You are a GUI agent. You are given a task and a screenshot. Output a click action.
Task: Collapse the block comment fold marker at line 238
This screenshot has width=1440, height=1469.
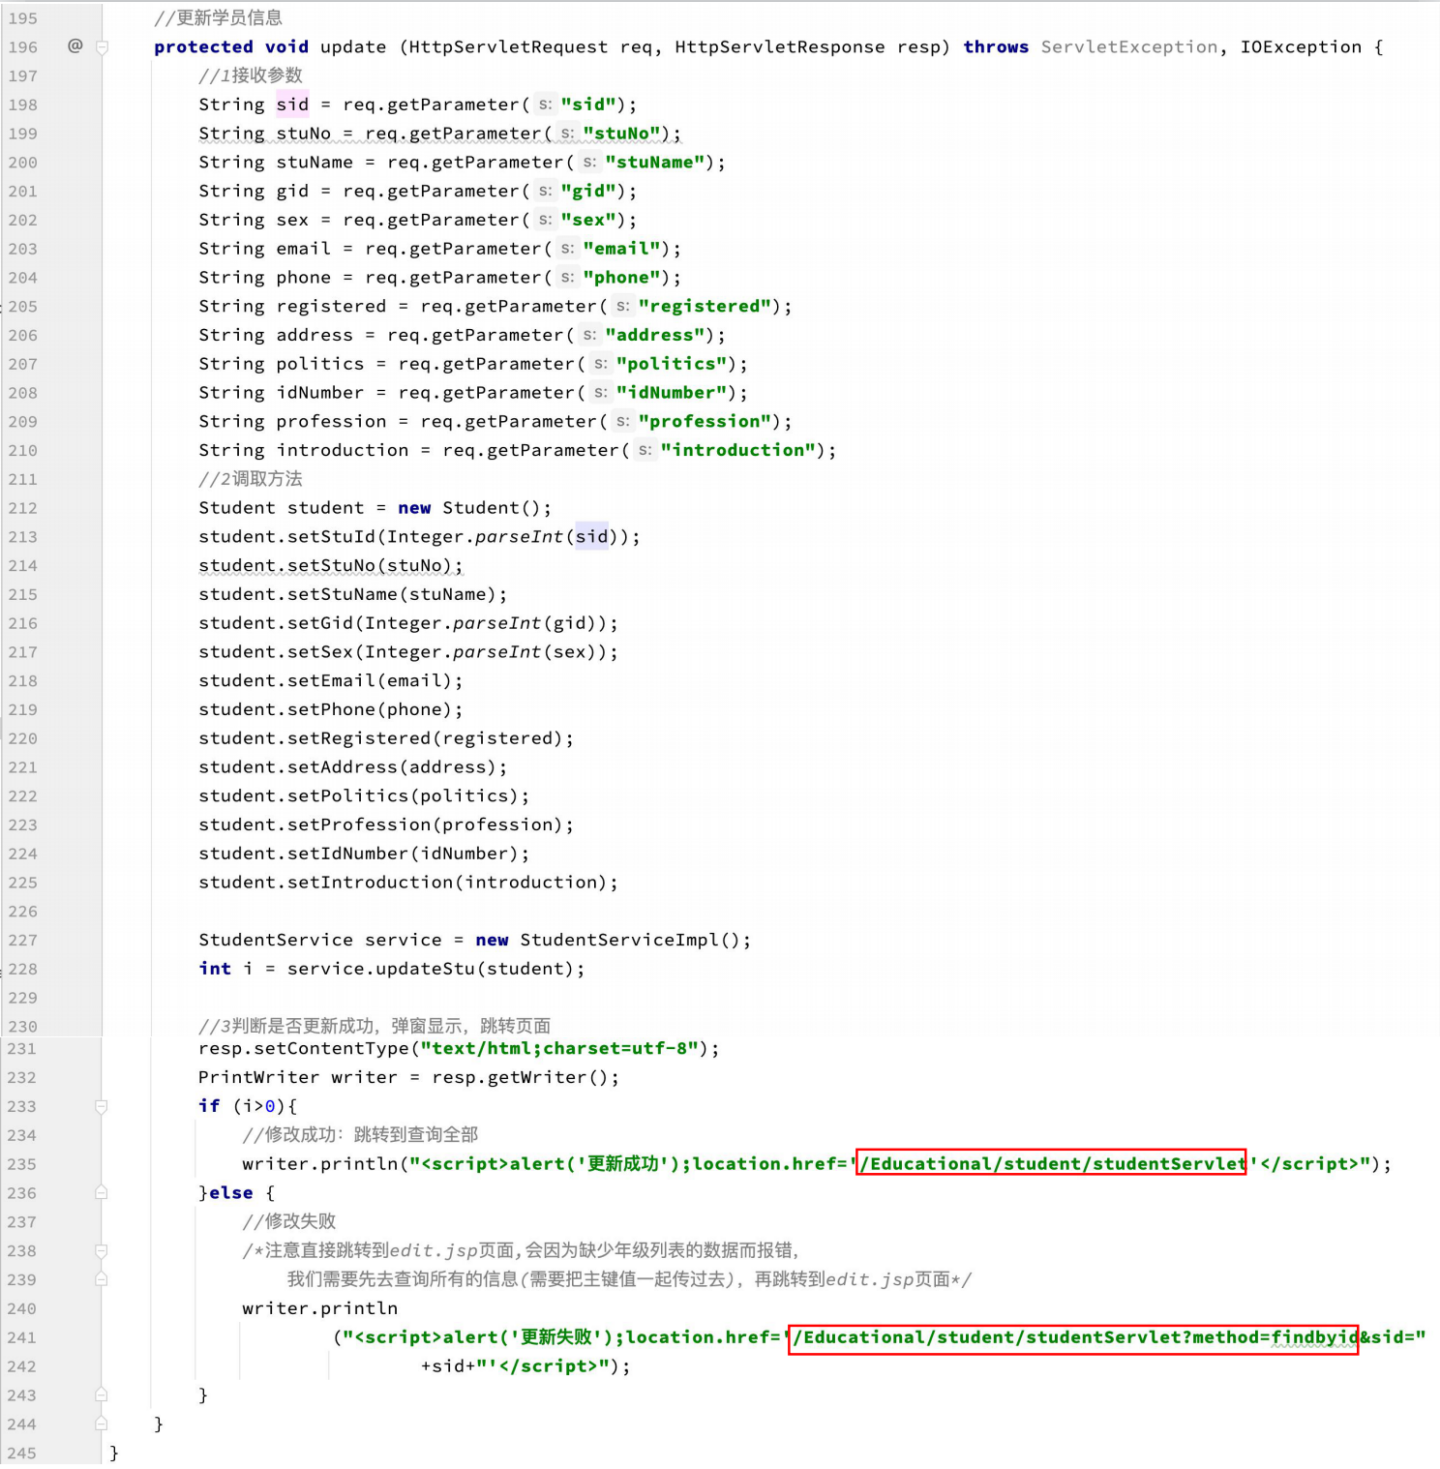(102, 1251)
